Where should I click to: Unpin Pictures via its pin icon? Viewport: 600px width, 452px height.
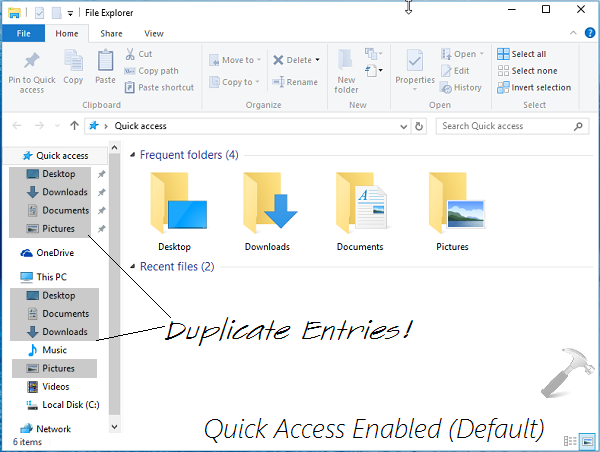pos(101,229)
